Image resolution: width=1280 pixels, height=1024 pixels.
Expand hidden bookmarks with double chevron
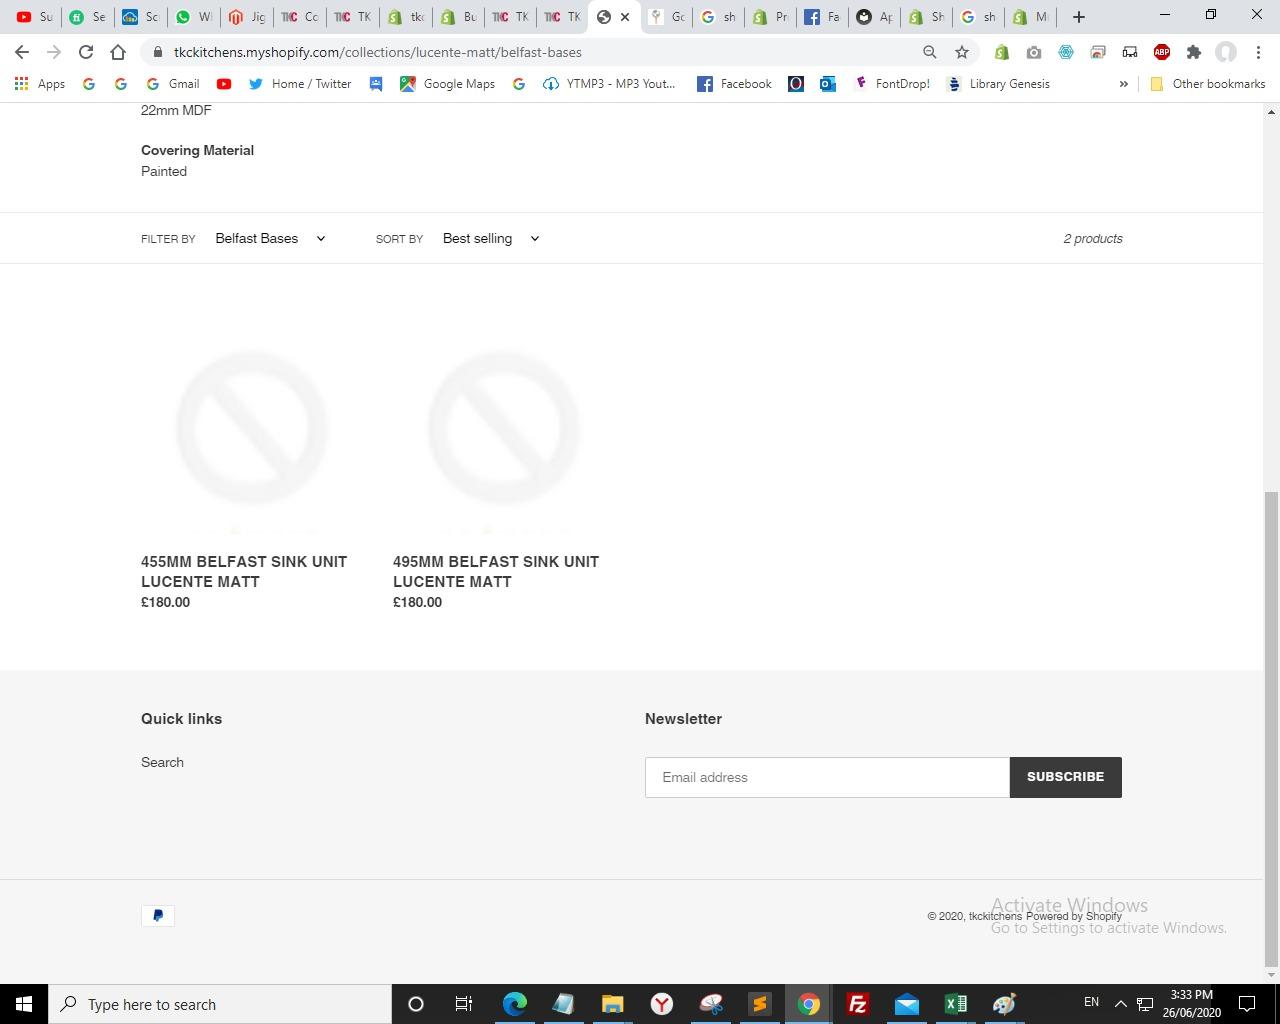(x=1123, y=84)
